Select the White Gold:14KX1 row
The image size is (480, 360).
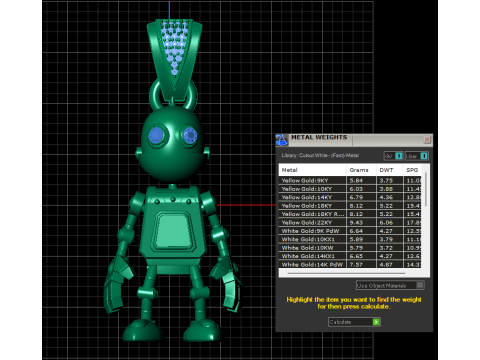(350, 256)
